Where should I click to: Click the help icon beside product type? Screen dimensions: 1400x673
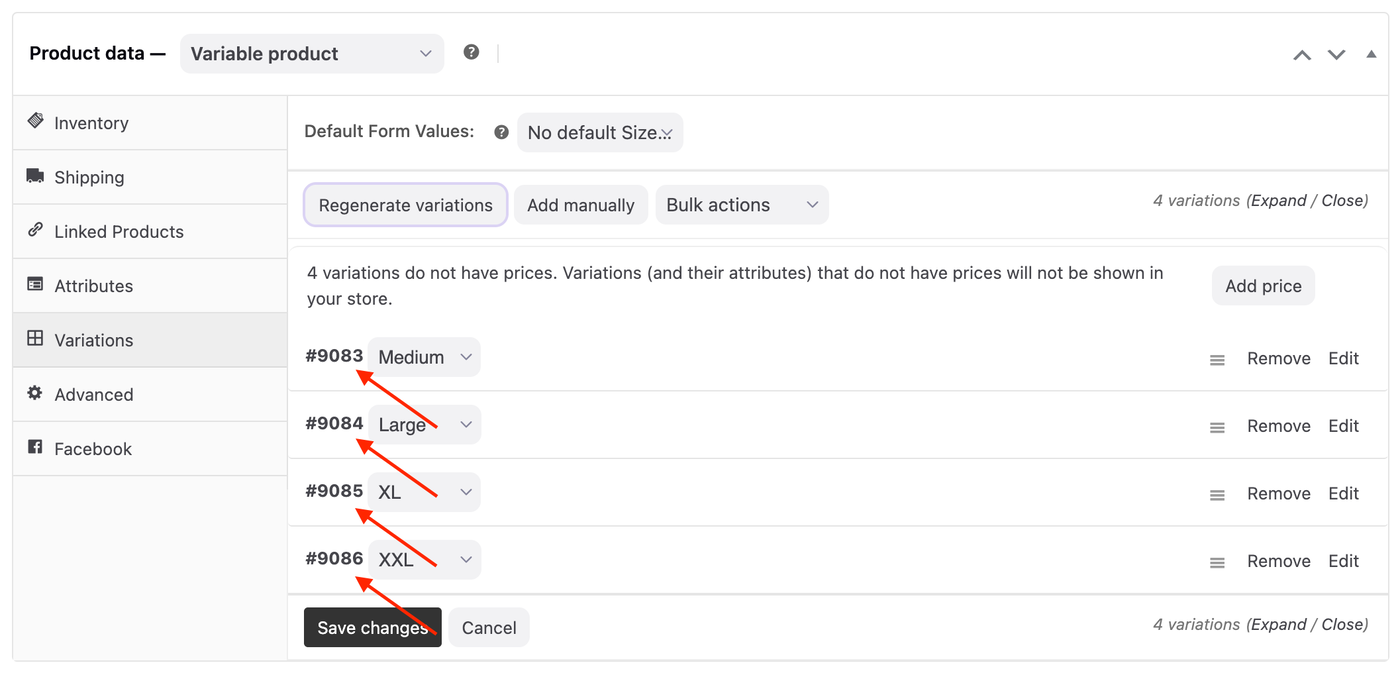coord(471,52)
